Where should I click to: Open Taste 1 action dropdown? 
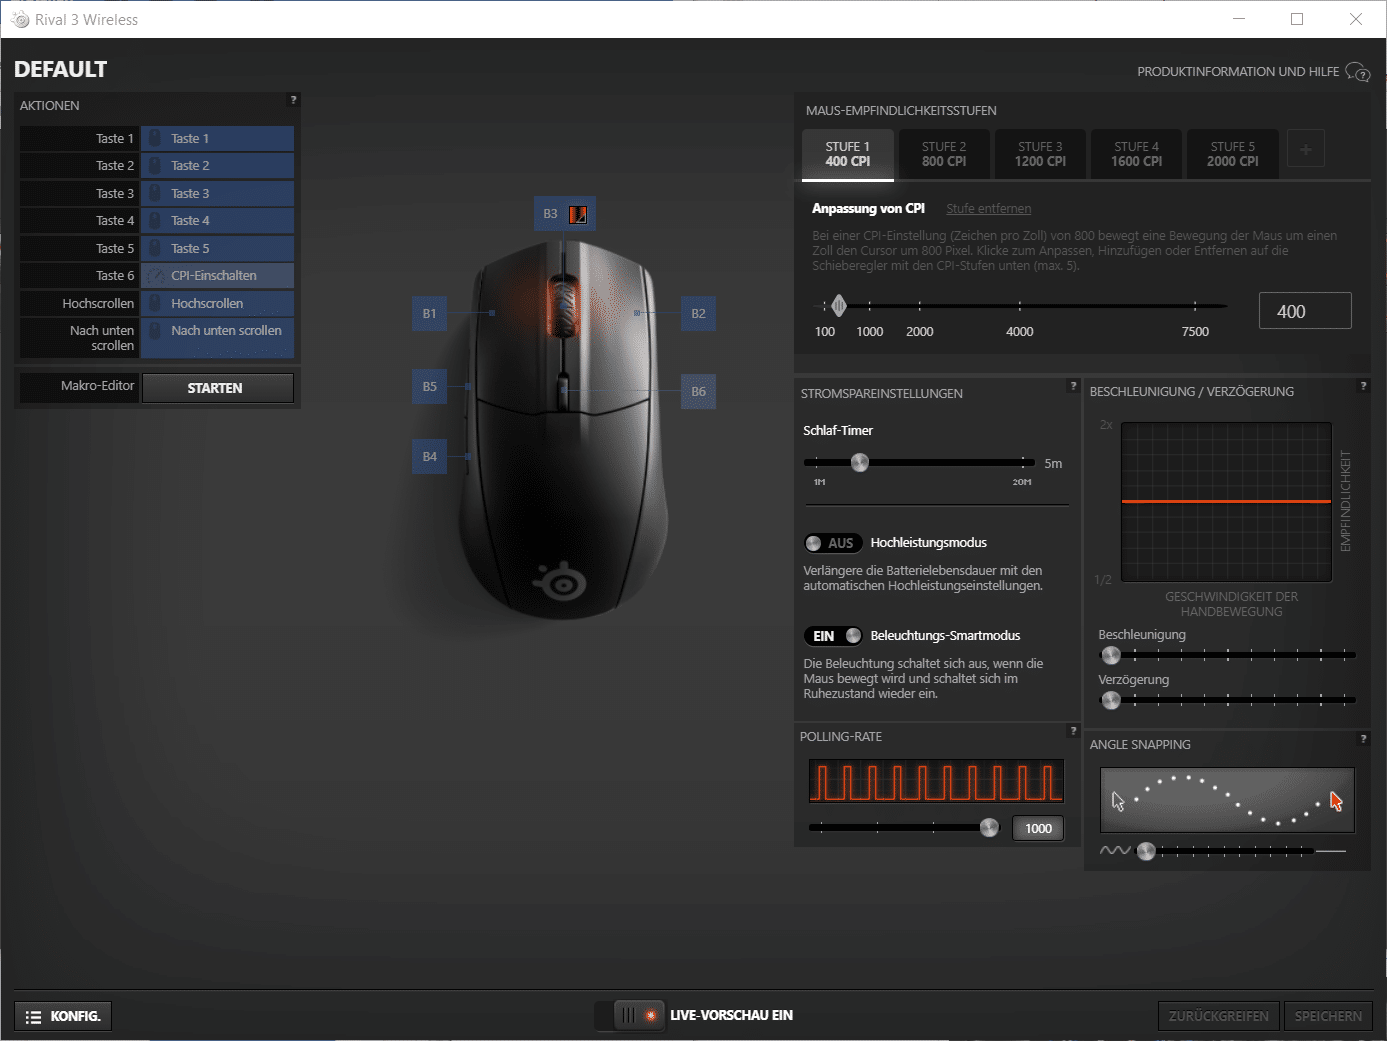(x=217, y=138)
